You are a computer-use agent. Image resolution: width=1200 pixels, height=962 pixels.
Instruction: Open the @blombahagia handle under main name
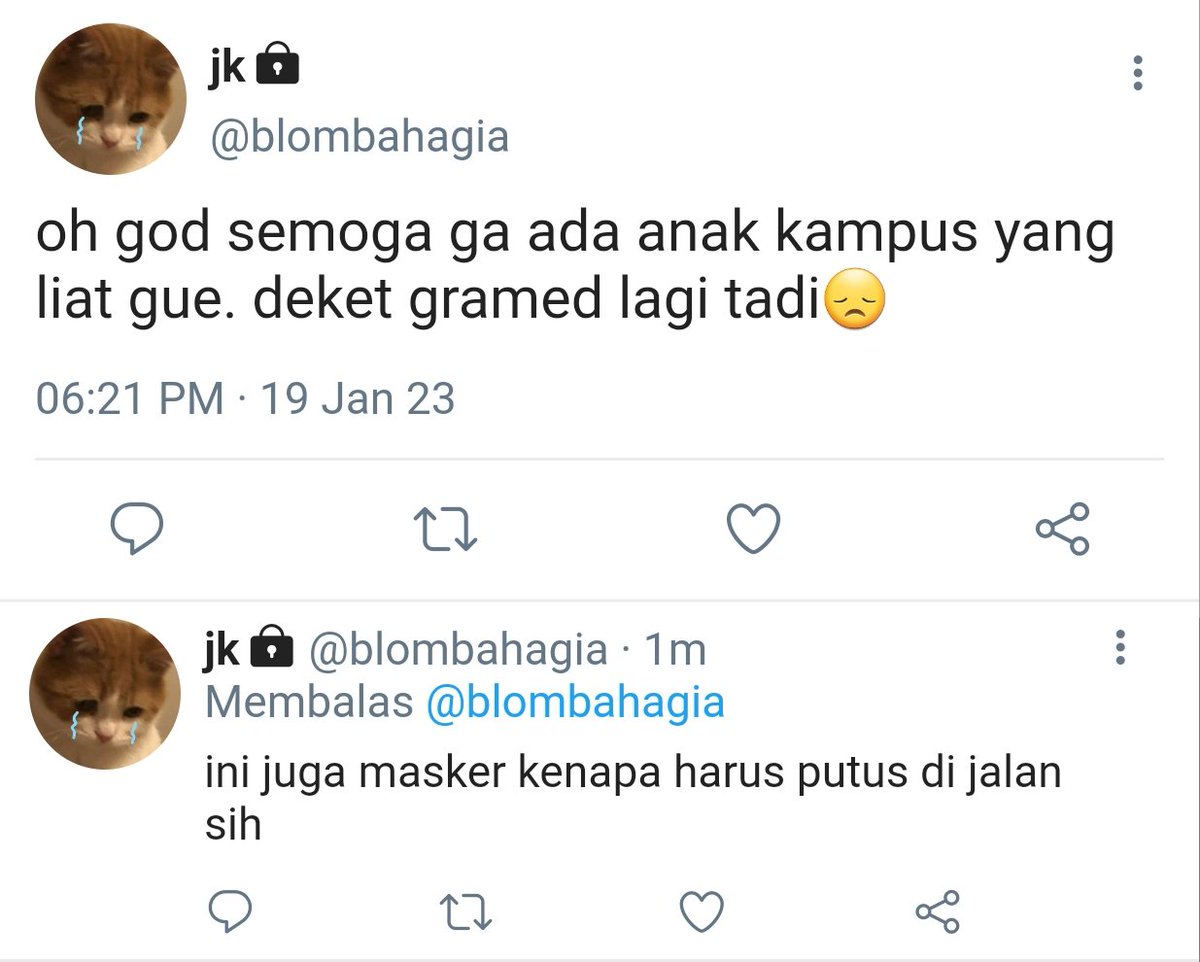358,136
